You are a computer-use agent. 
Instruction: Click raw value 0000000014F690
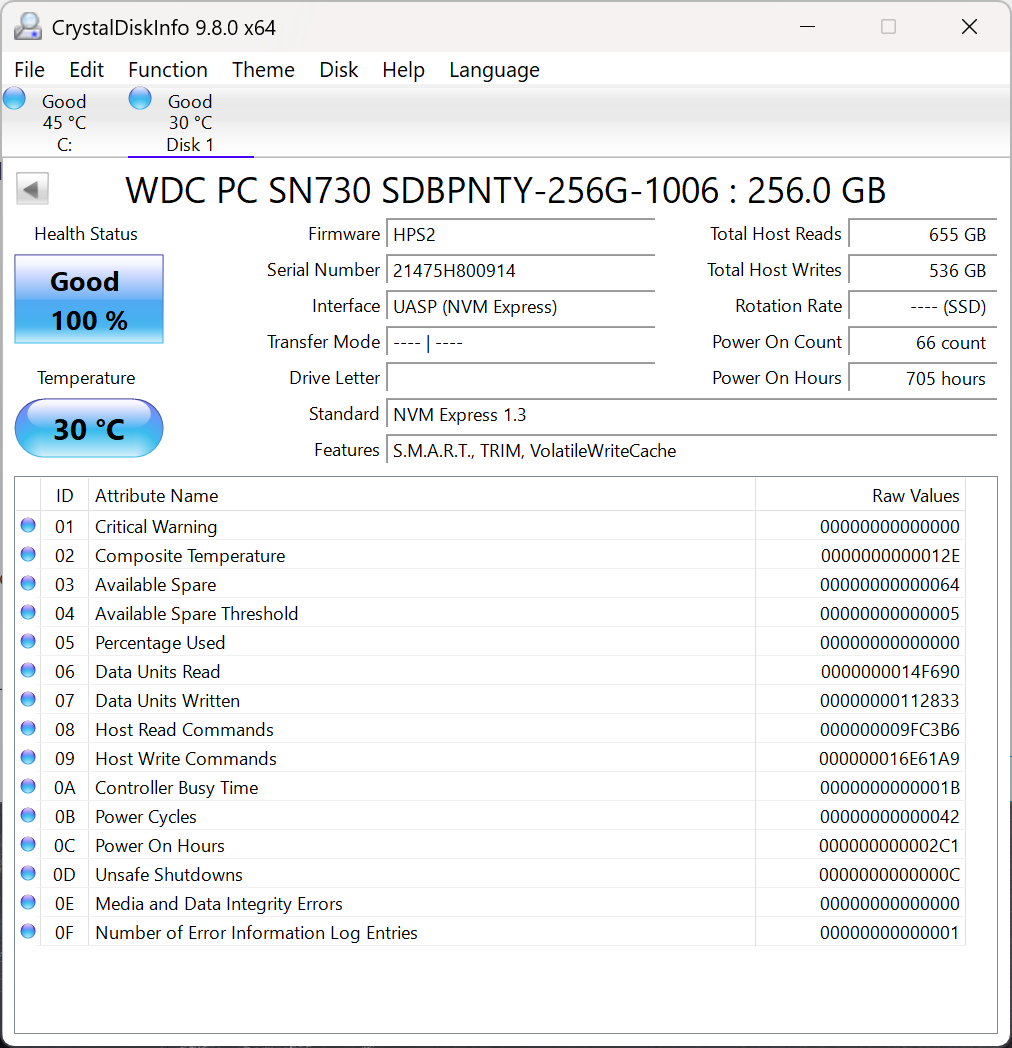tap(890, 672)
